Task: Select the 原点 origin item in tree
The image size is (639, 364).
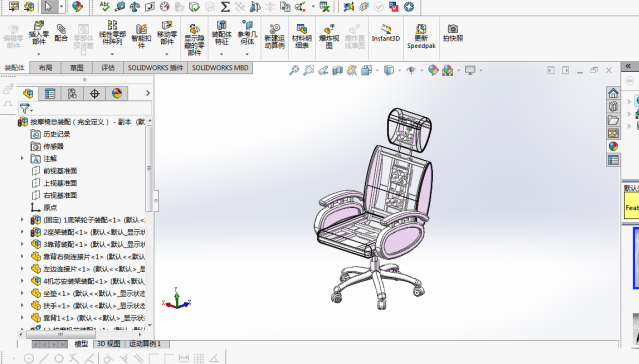Action: (x=50, y=207)
